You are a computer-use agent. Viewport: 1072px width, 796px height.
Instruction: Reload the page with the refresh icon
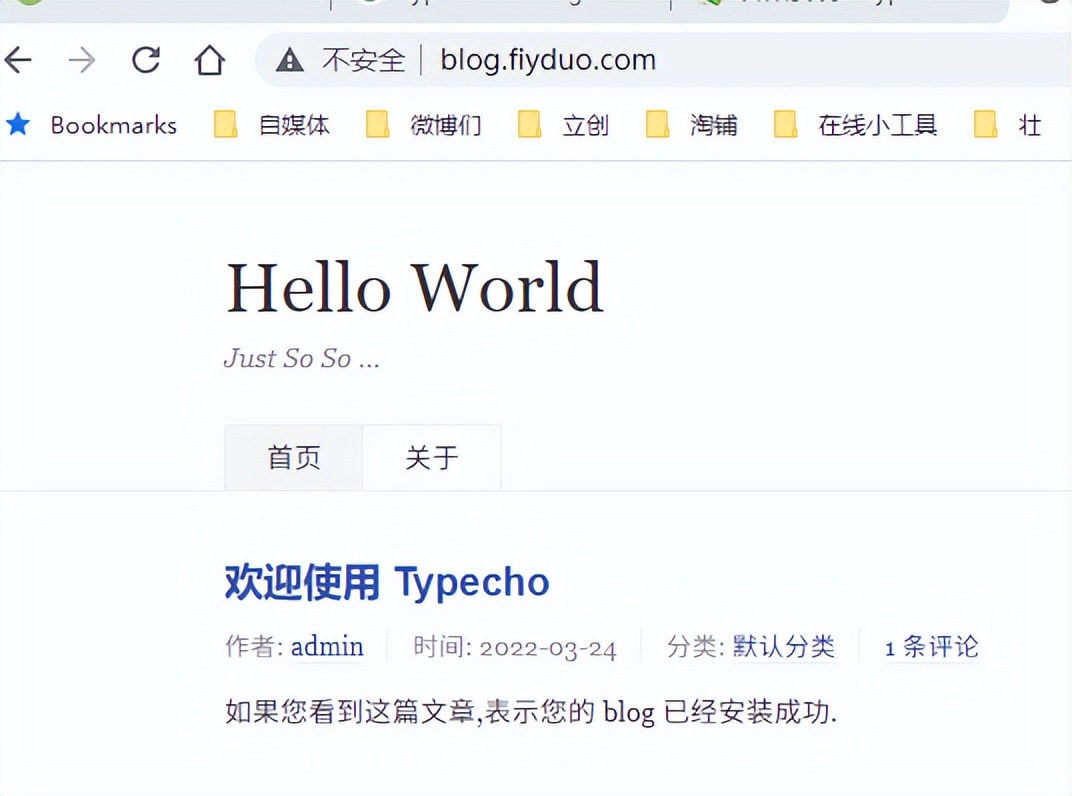click(x=146, y=60)
